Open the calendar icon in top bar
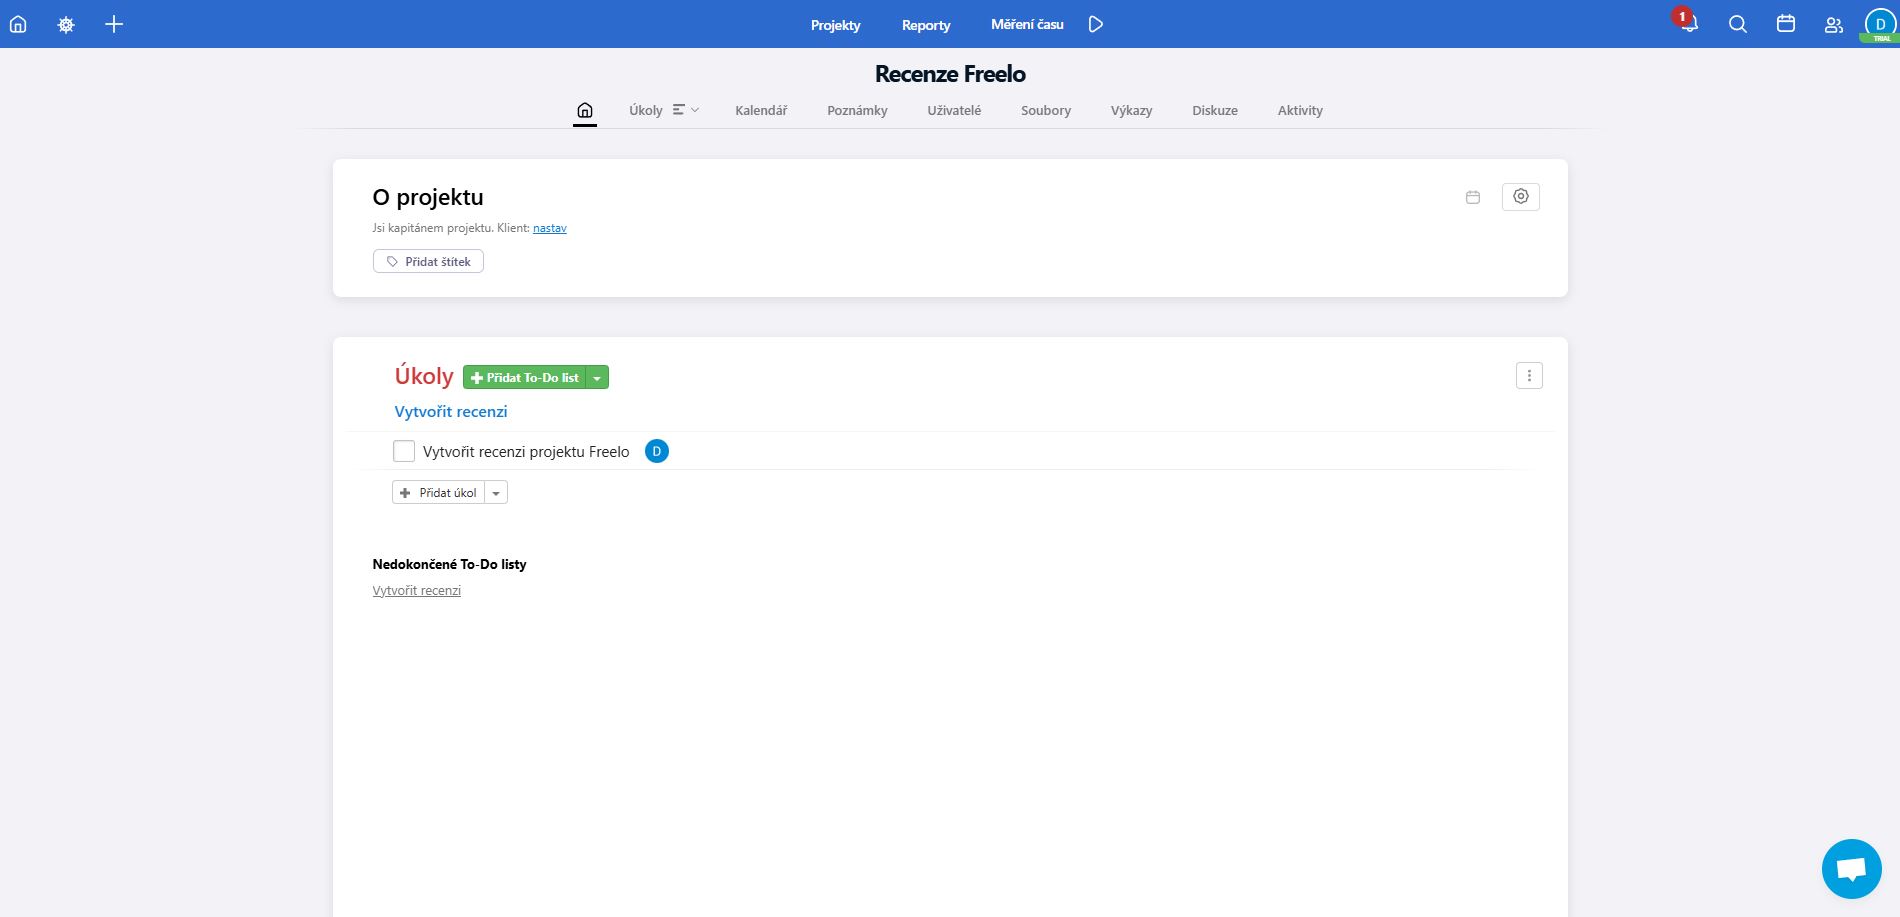Screen dimensions: 1900x917 coord(1786,24)
